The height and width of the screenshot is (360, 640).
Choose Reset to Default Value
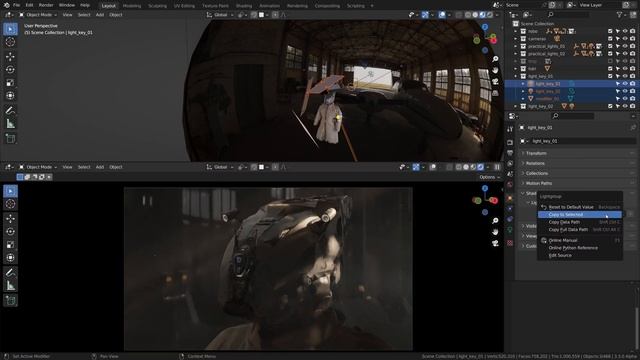coord(580,207)
